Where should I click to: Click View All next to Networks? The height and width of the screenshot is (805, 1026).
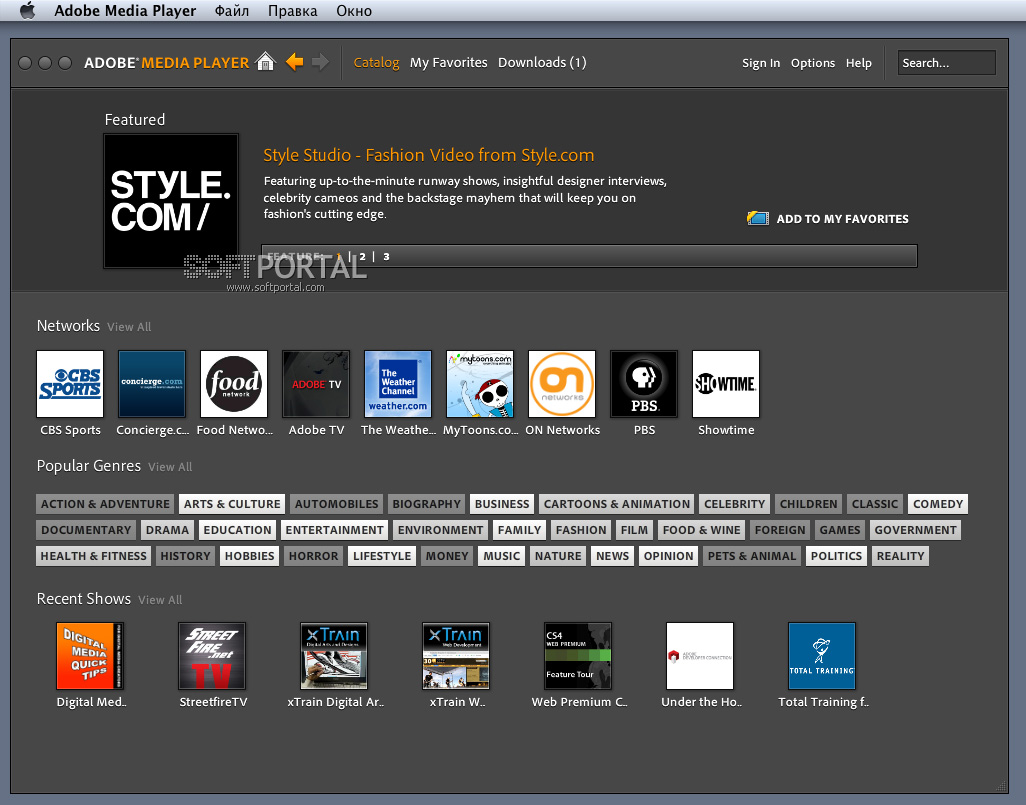pyautogui.click(x=129, y=327)
